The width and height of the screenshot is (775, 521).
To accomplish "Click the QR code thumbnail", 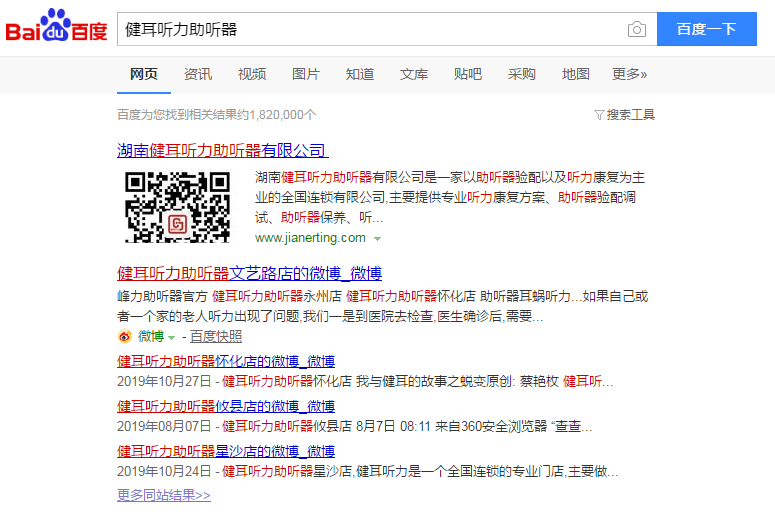I will pos(177,206).
